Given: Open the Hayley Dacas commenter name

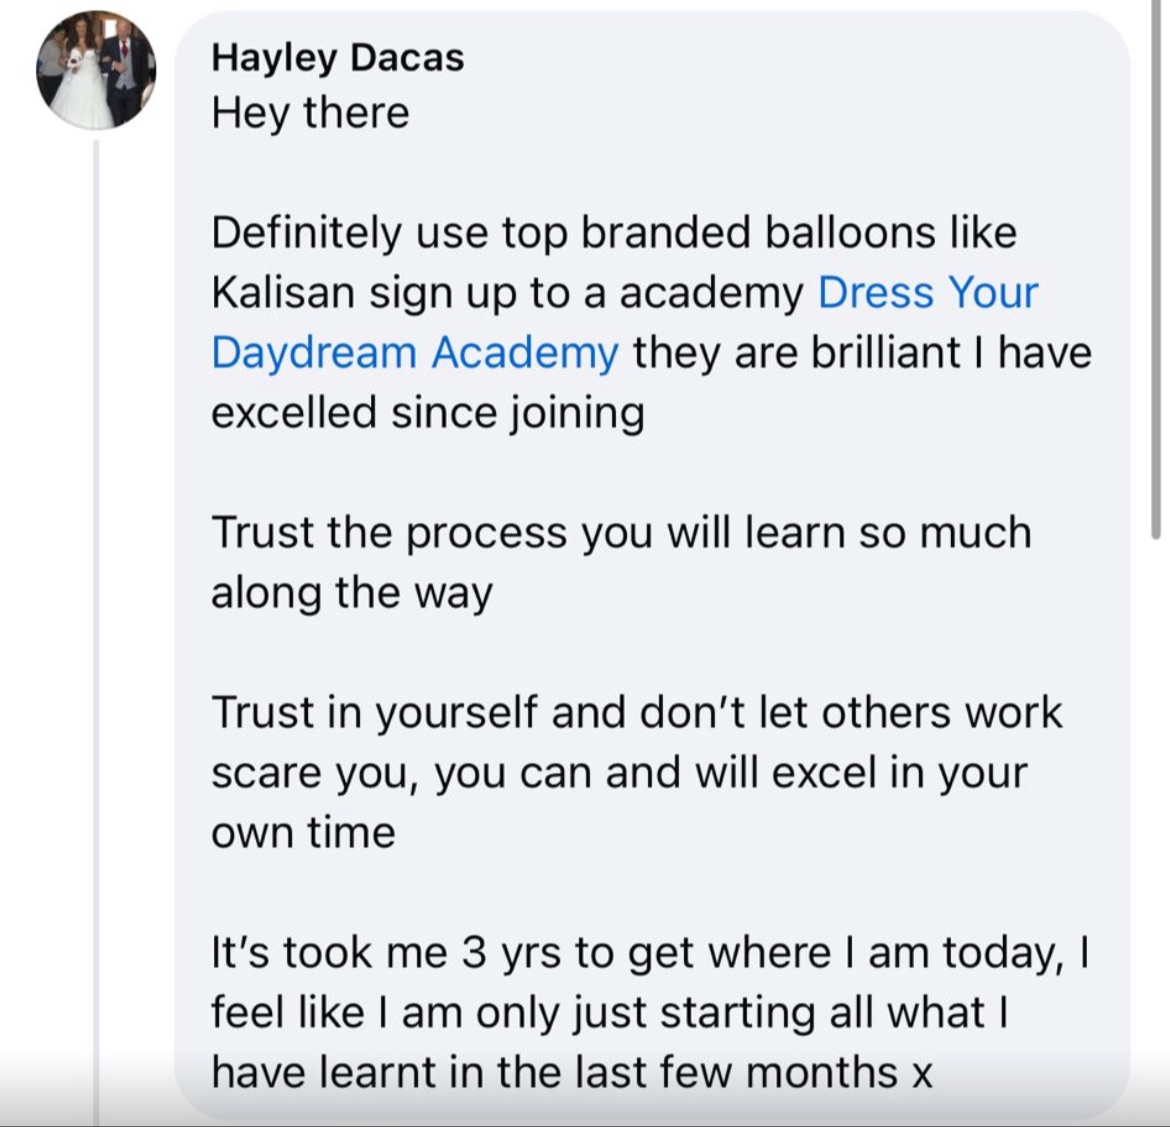Looking at the screenshot, I should pos(337,57).
